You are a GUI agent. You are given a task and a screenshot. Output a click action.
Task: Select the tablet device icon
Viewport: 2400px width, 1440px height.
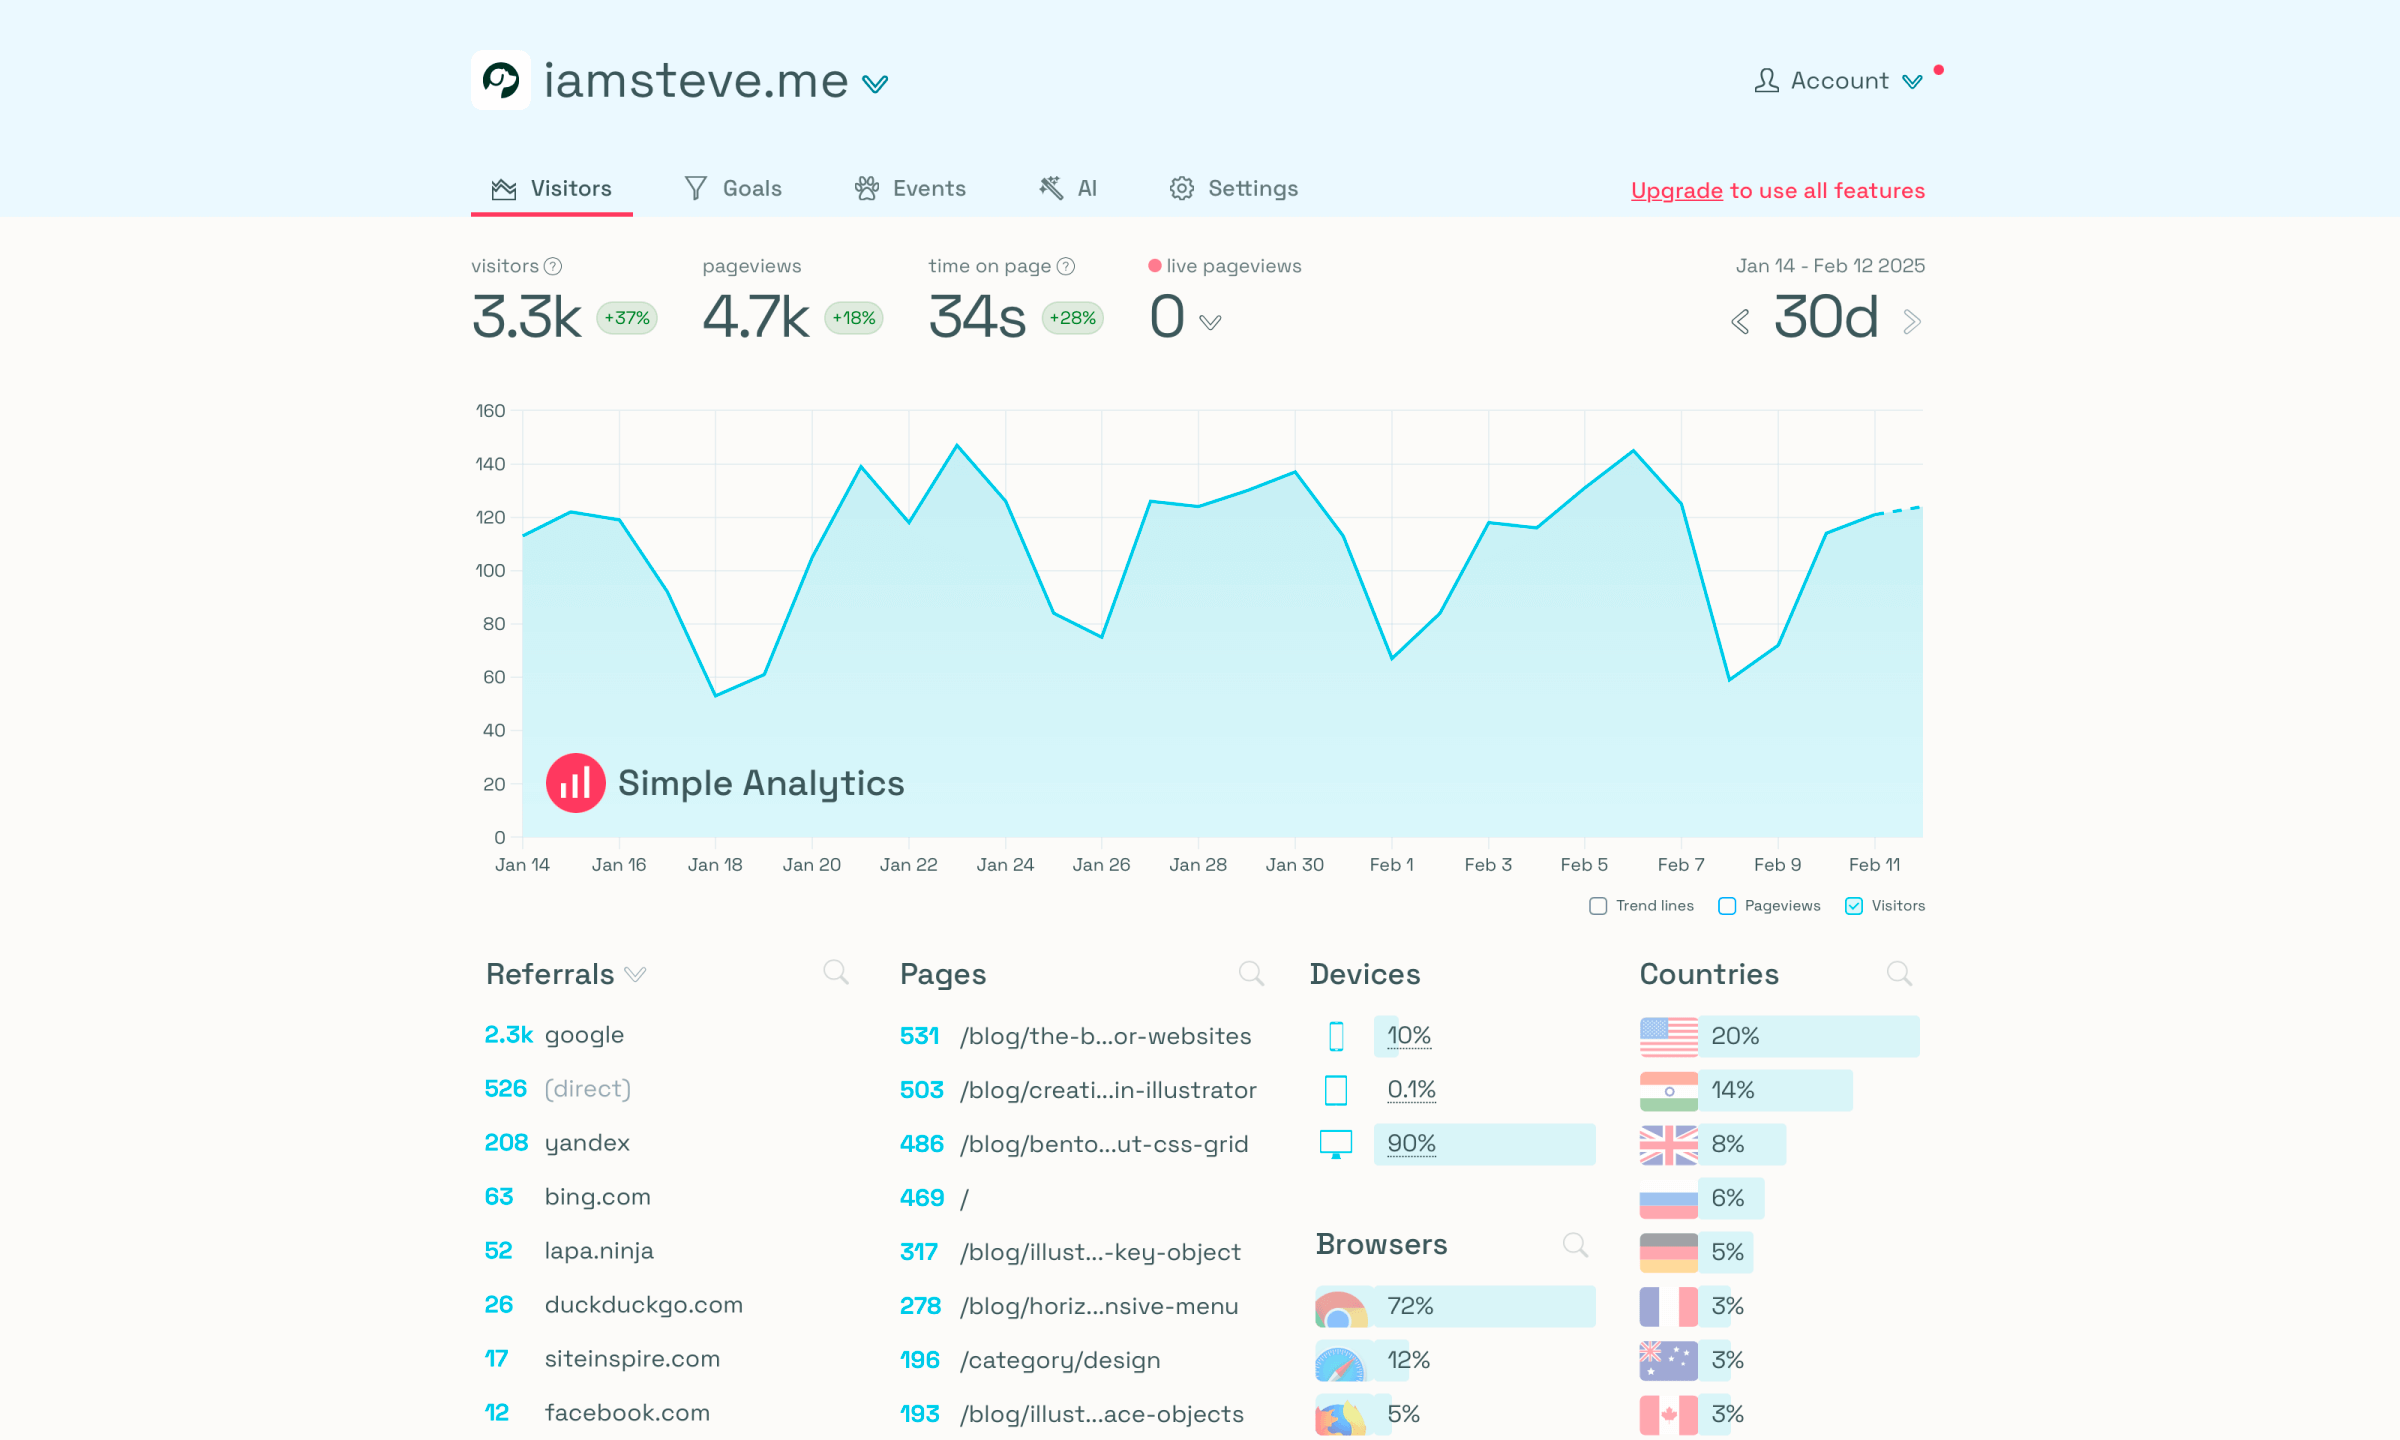pos(1336,1090)
